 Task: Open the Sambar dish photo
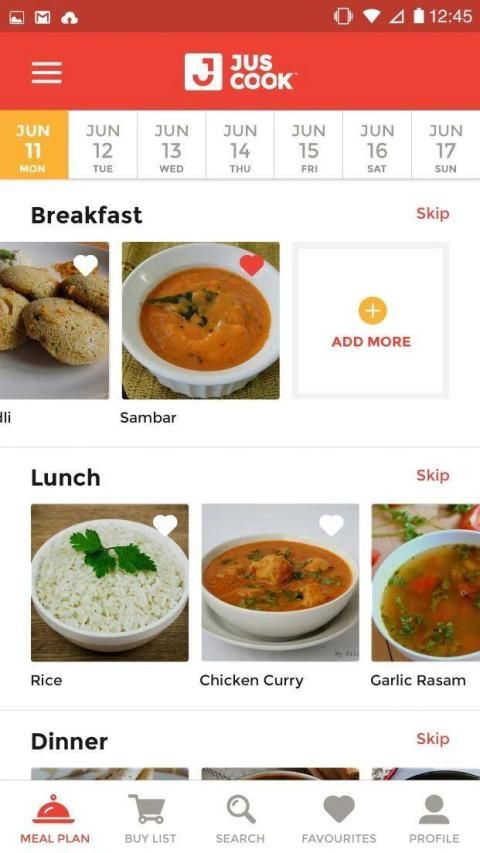201,320
